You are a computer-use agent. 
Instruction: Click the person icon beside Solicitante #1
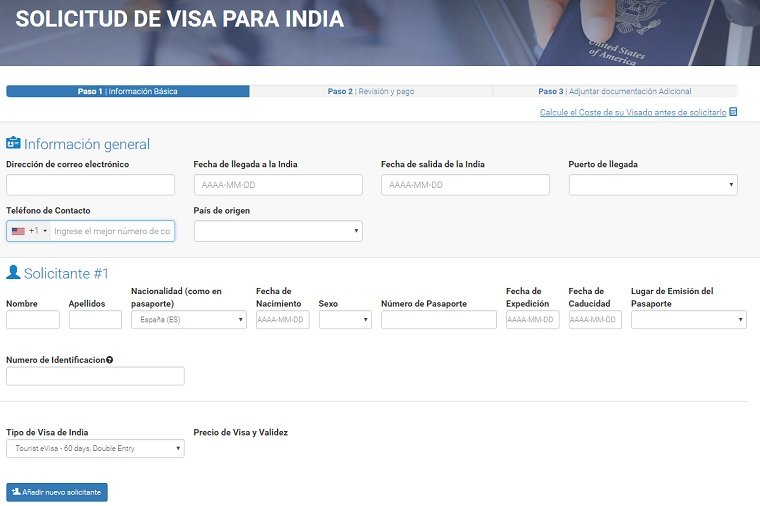coord(13,272)
